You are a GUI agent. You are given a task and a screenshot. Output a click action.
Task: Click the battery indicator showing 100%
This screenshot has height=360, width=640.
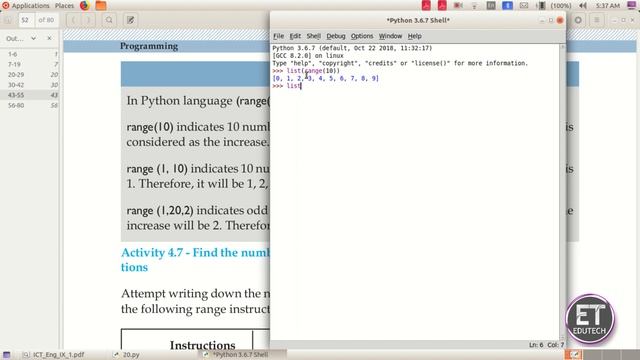tap(554, 6)
